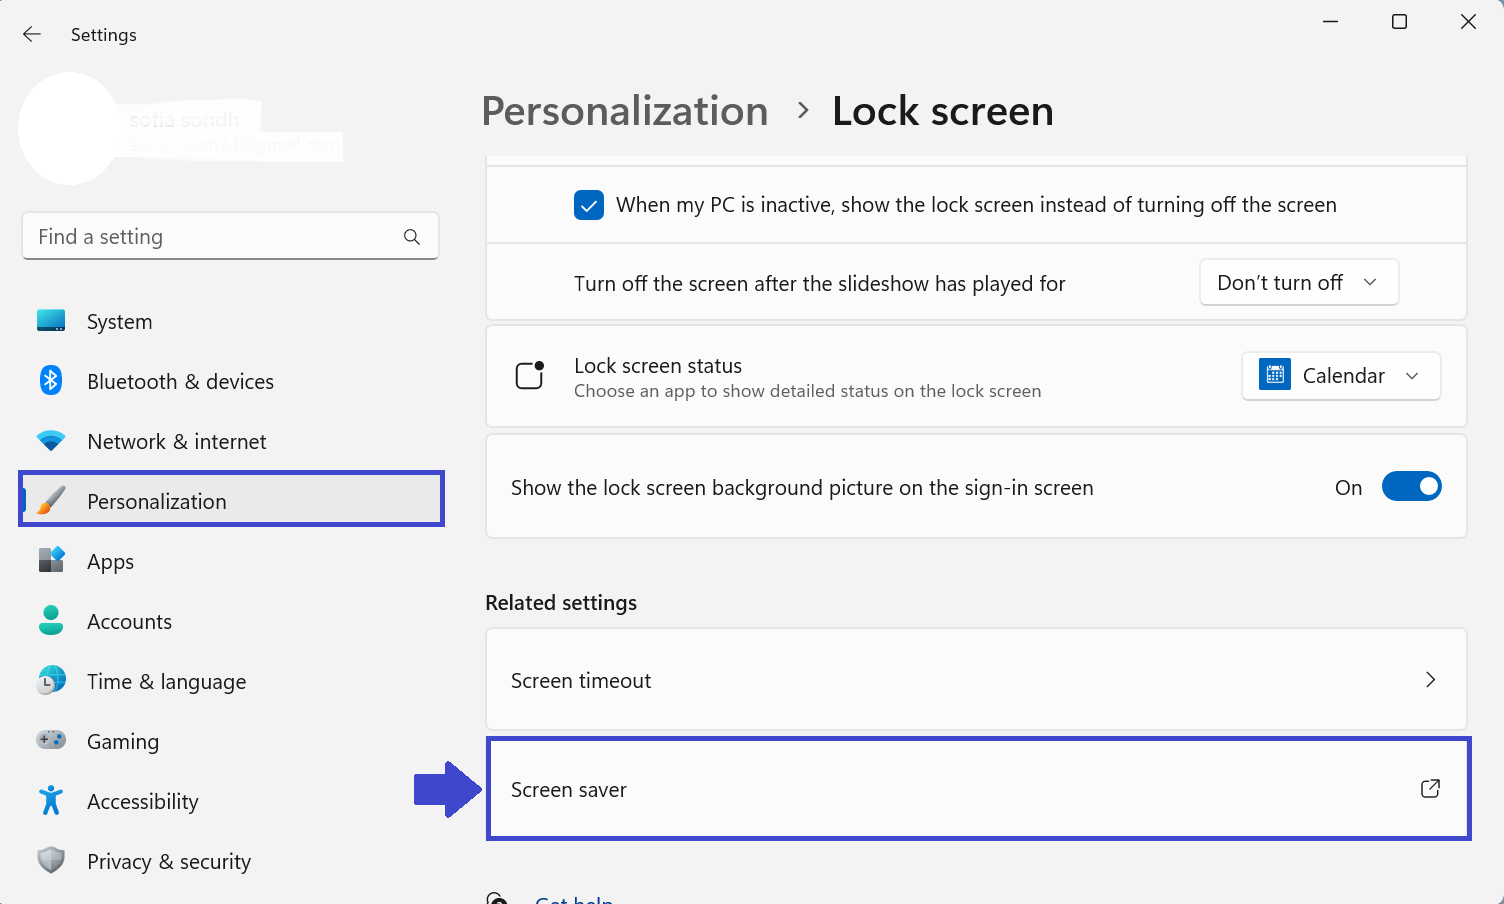Click the back arrow in Settings header

[32, 35]
